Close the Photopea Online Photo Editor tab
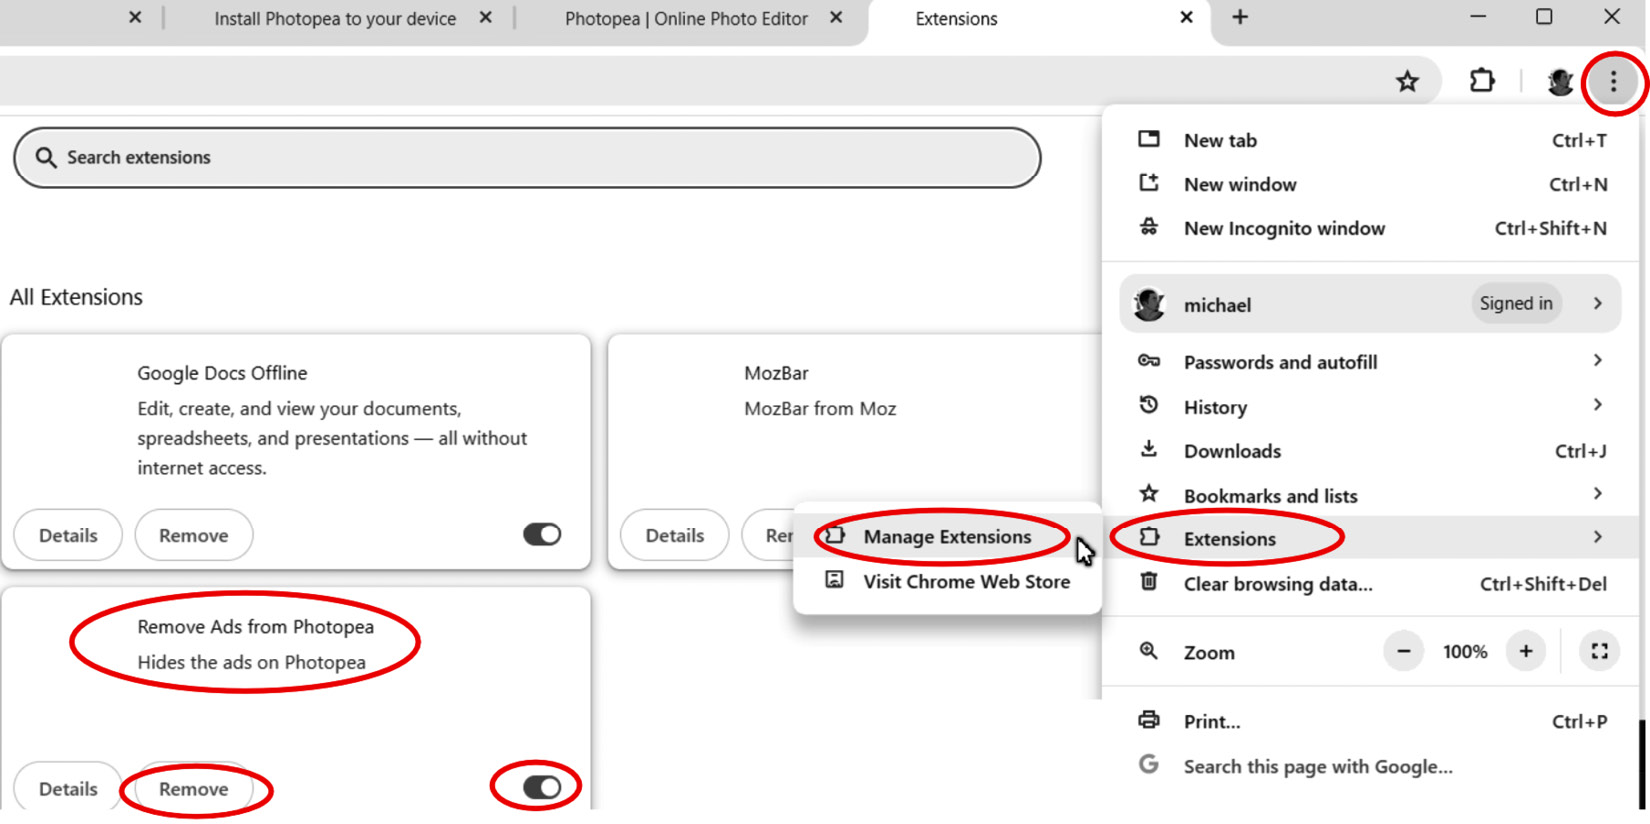This screenshot has height=824, width=1650. [836, 17]
